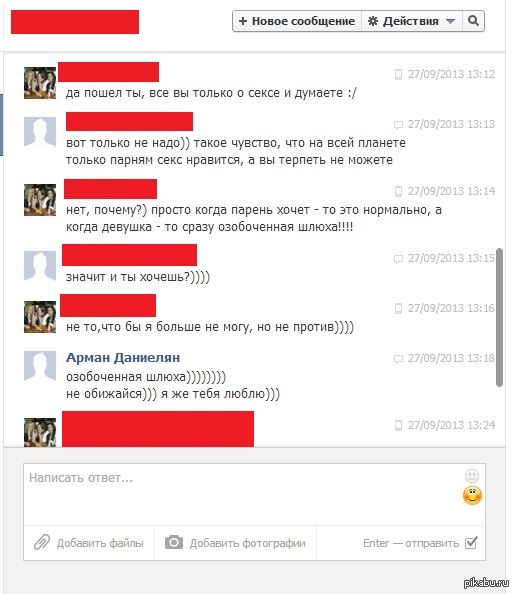Click mobile icon beside 13:12 timestamp

(398, 74)
